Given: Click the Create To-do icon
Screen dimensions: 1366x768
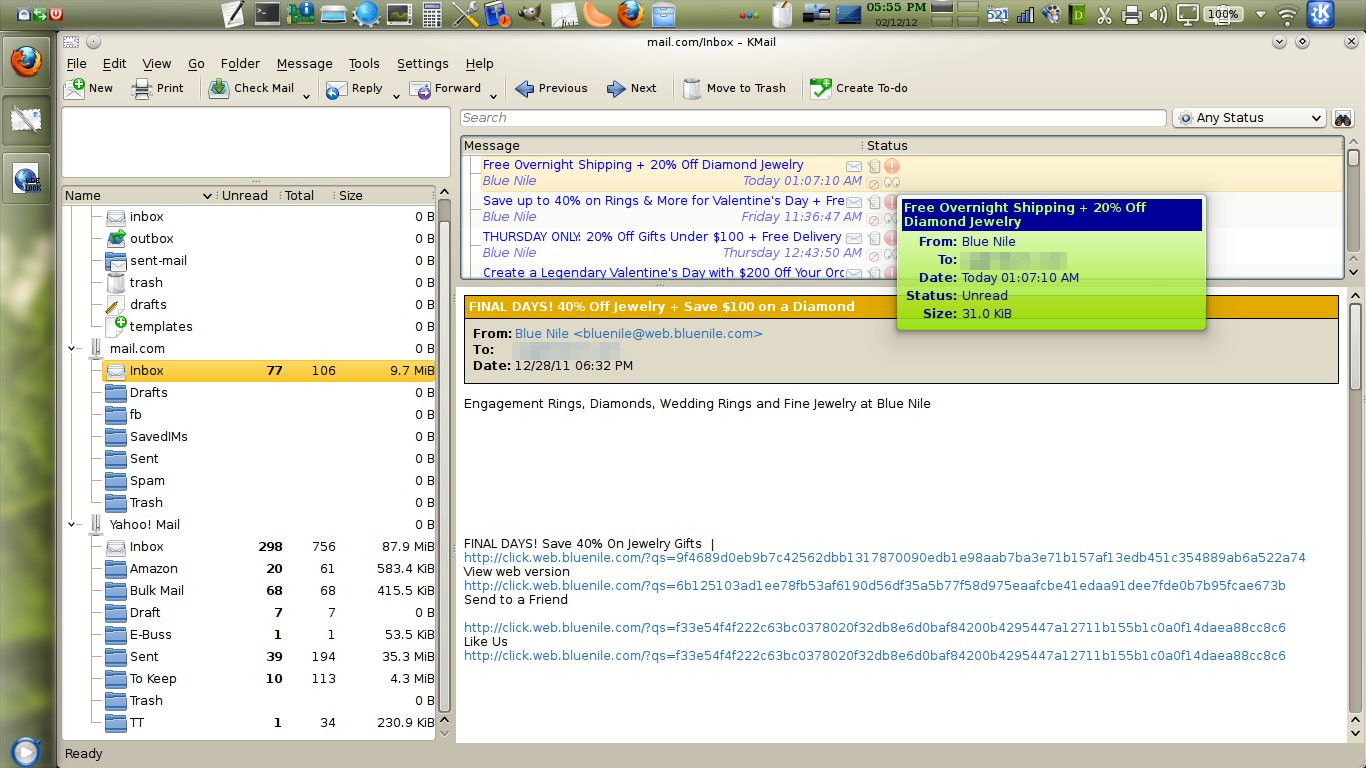Looking at the screenshot, I should point(821,88).
